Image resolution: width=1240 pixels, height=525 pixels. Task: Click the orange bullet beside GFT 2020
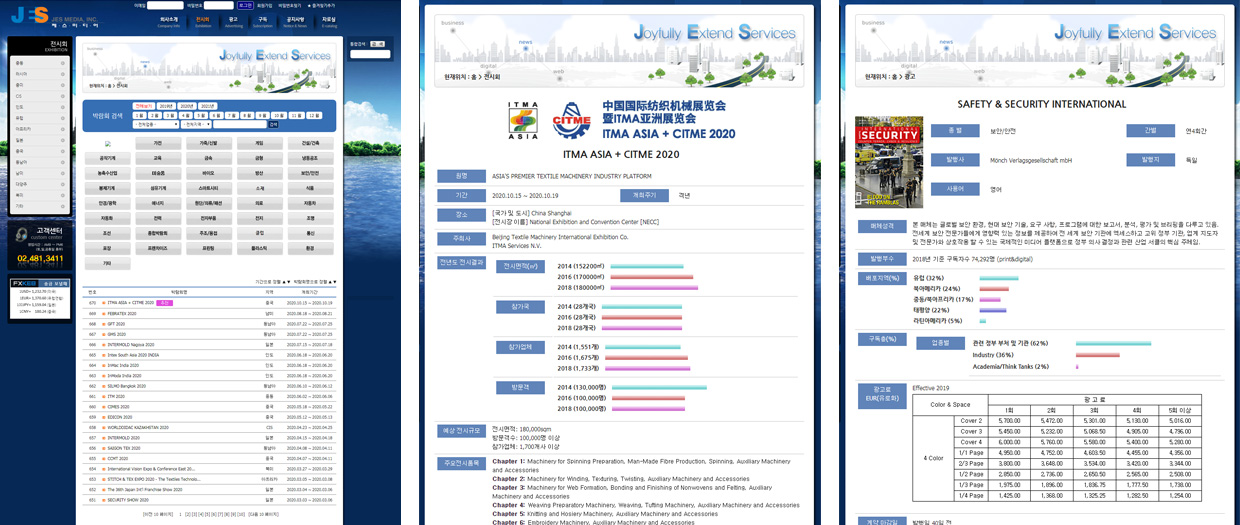click(104, 324)
